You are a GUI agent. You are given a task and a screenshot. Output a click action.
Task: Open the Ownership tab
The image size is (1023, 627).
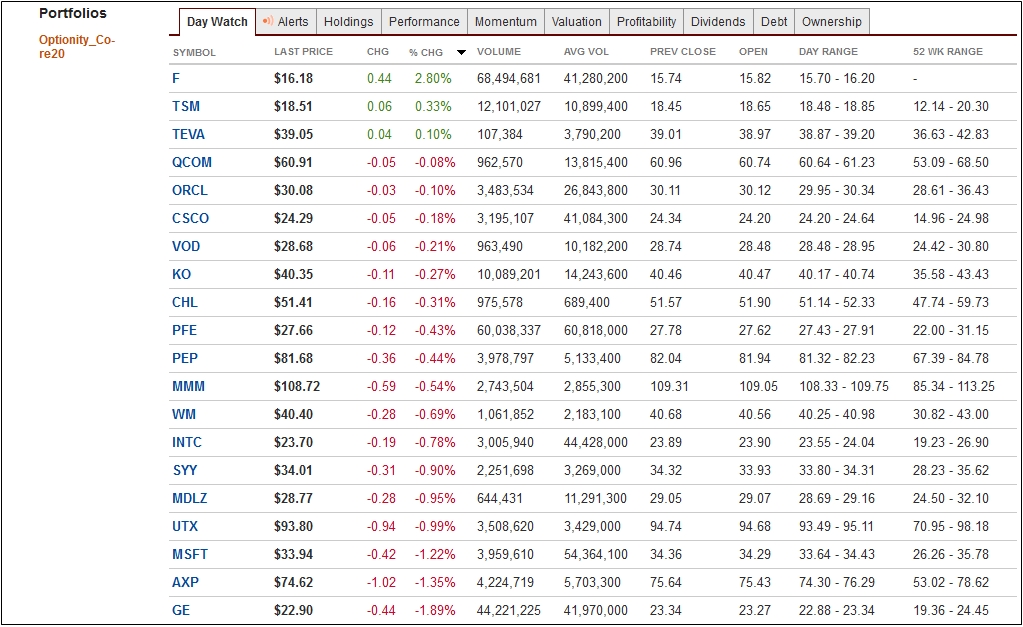click(x=832, y=22)
